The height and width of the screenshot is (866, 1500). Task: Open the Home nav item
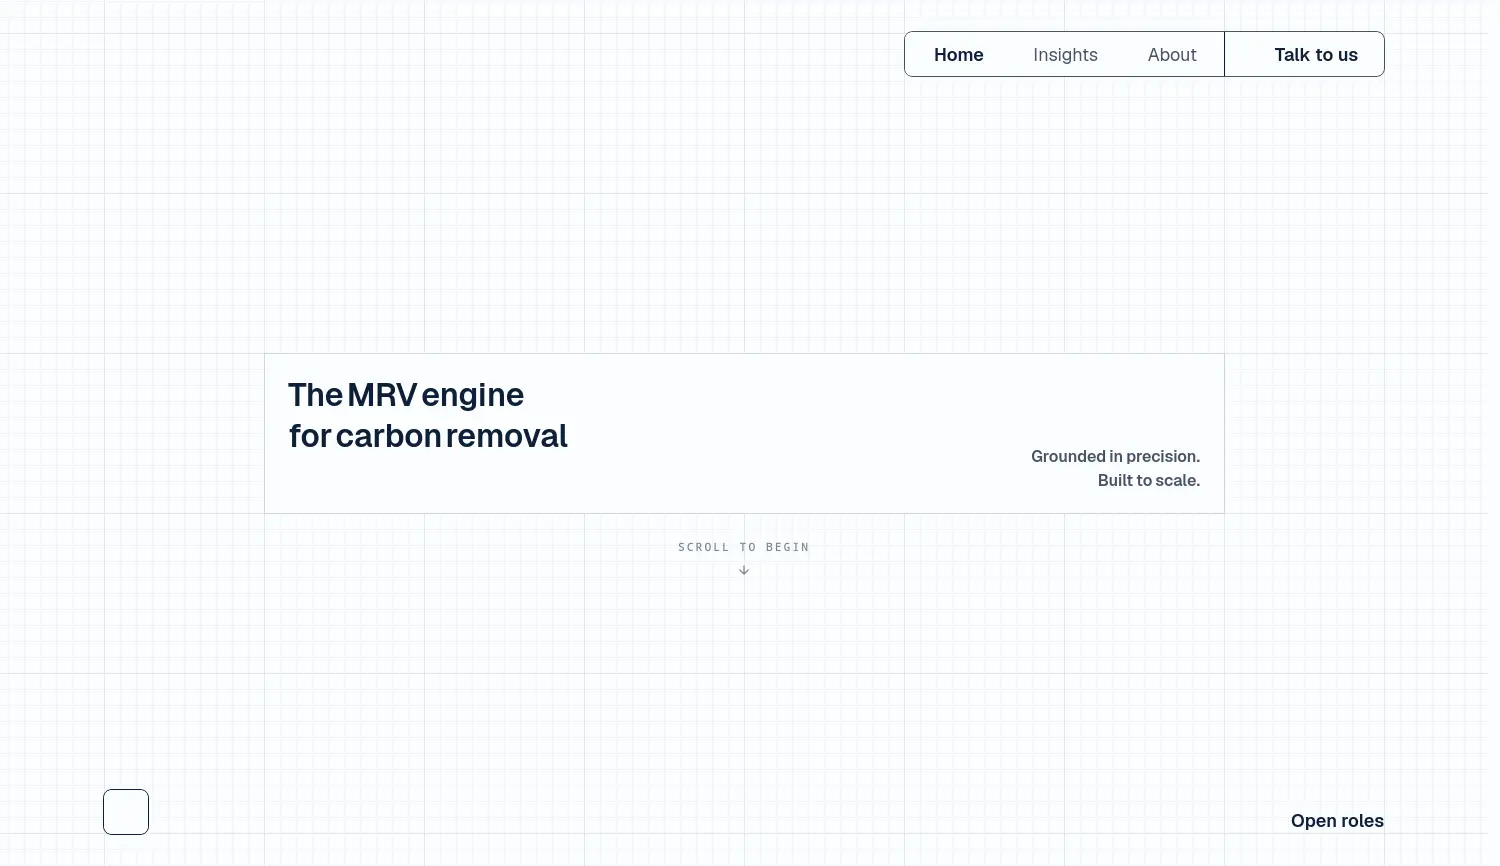pyautogui.click(x=958, y=55)
